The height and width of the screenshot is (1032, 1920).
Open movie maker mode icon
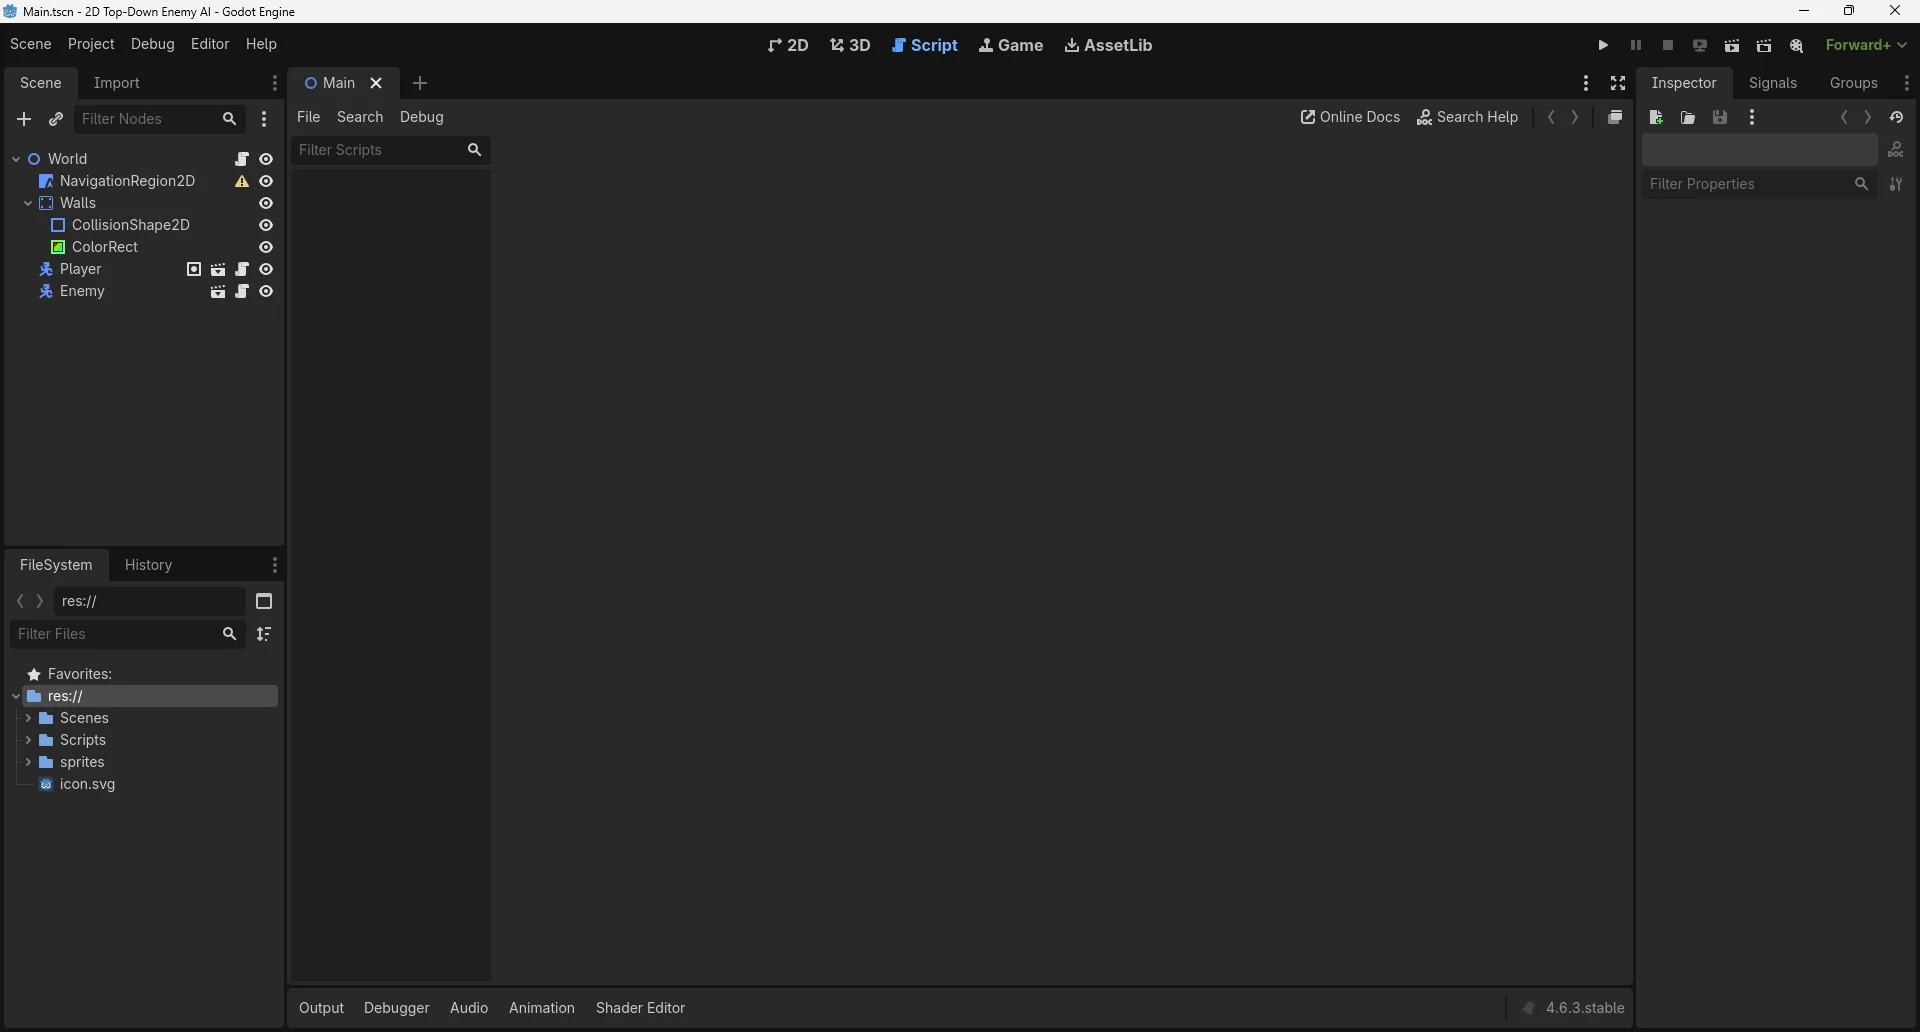pos(1797,45)
